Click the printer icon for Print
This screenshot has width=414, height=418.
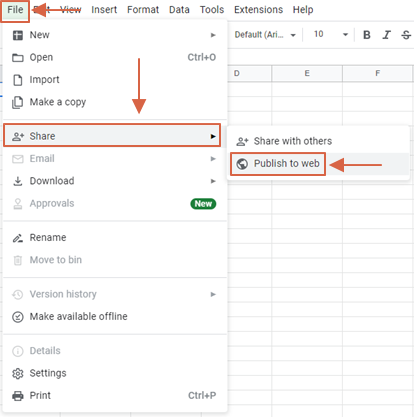18,396
